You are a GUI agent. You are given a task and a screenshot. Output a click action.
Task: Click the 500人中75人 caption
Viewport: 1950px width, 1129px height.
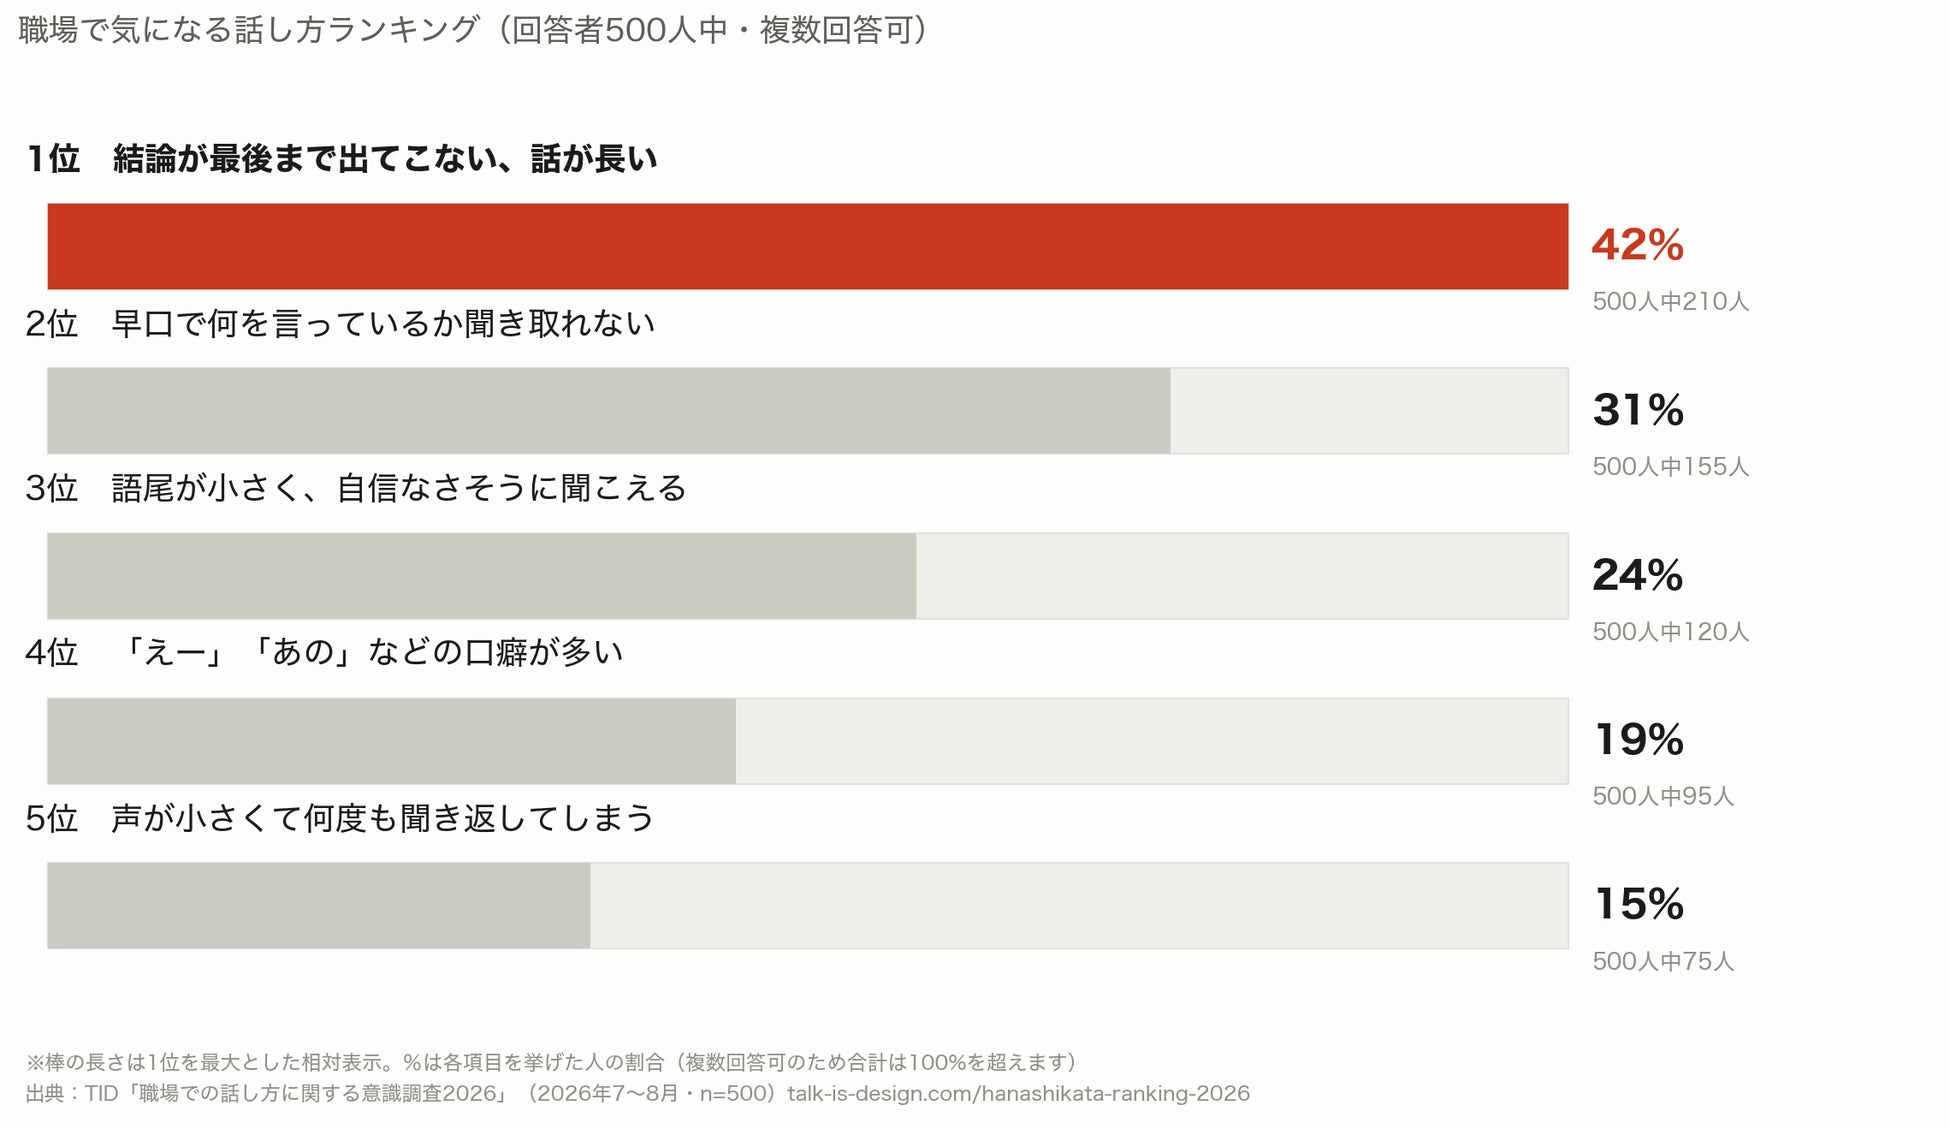coord(1663,961)
